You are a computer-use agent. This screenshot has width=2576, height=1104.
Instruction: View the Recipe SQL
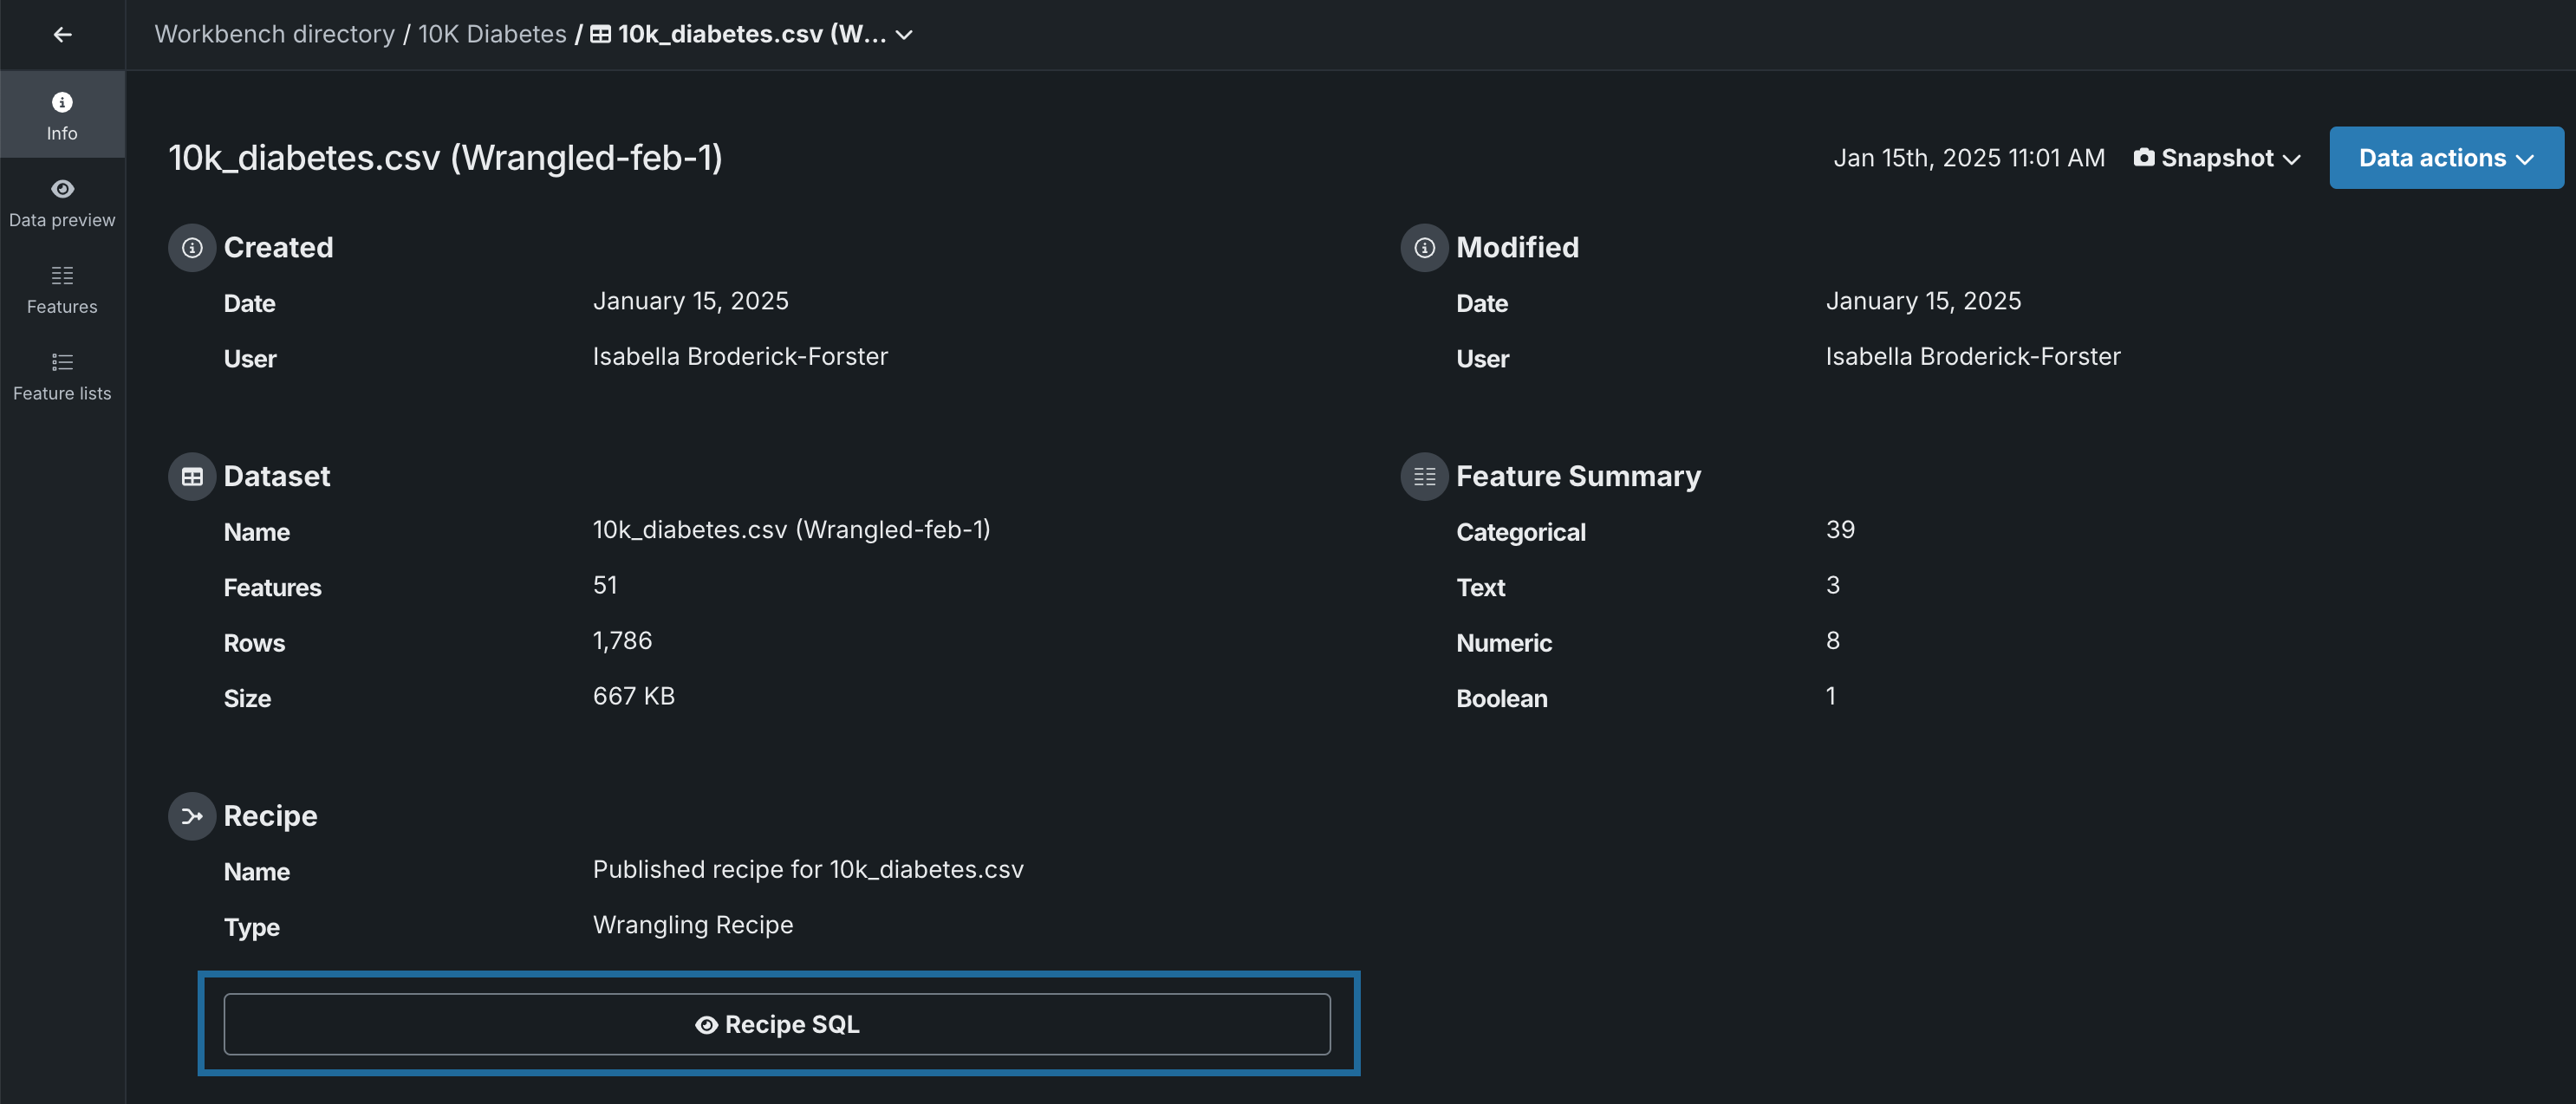tap(777, 1024)
